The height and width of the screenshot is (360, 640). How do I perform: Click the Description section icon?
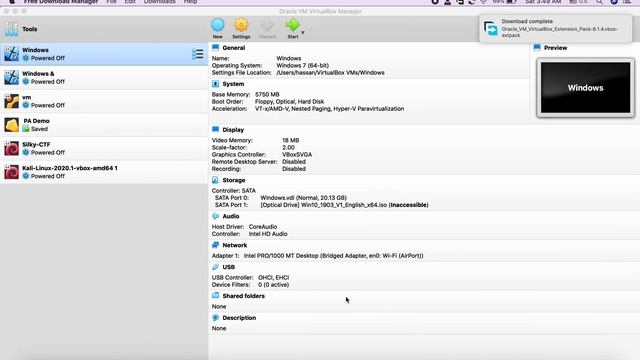click(x=216, y=318)
